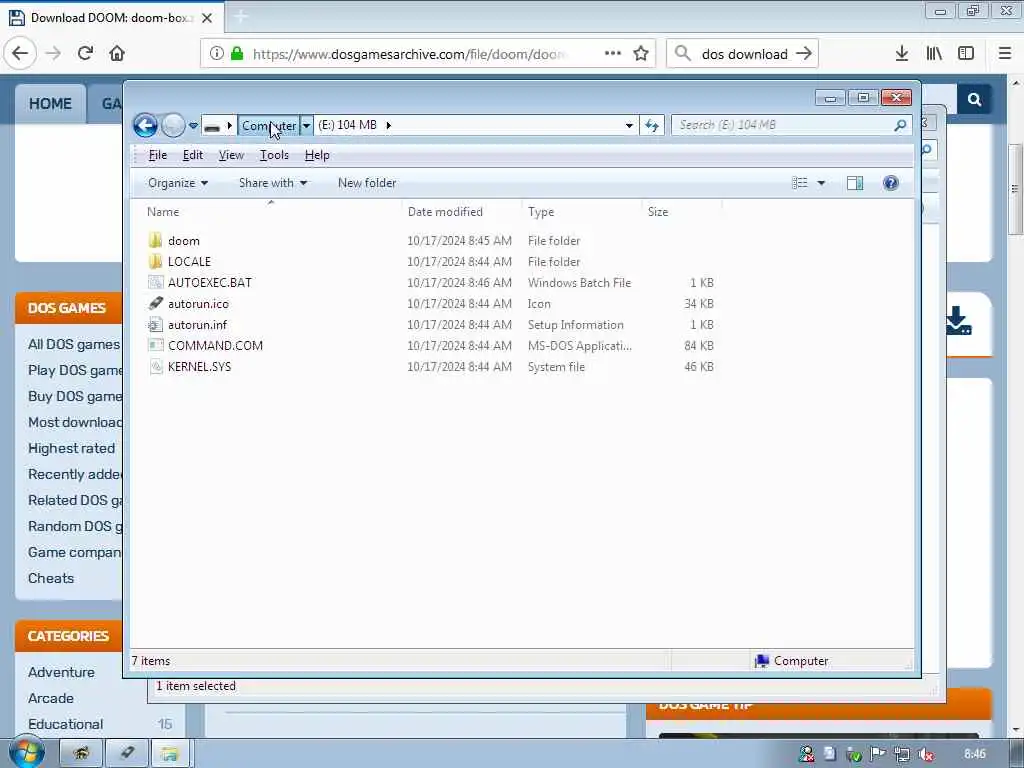Image resolution: width=1024 pixels, height=768 pixels.
Task: Open the Cheats link
Action: pos(51,579)
